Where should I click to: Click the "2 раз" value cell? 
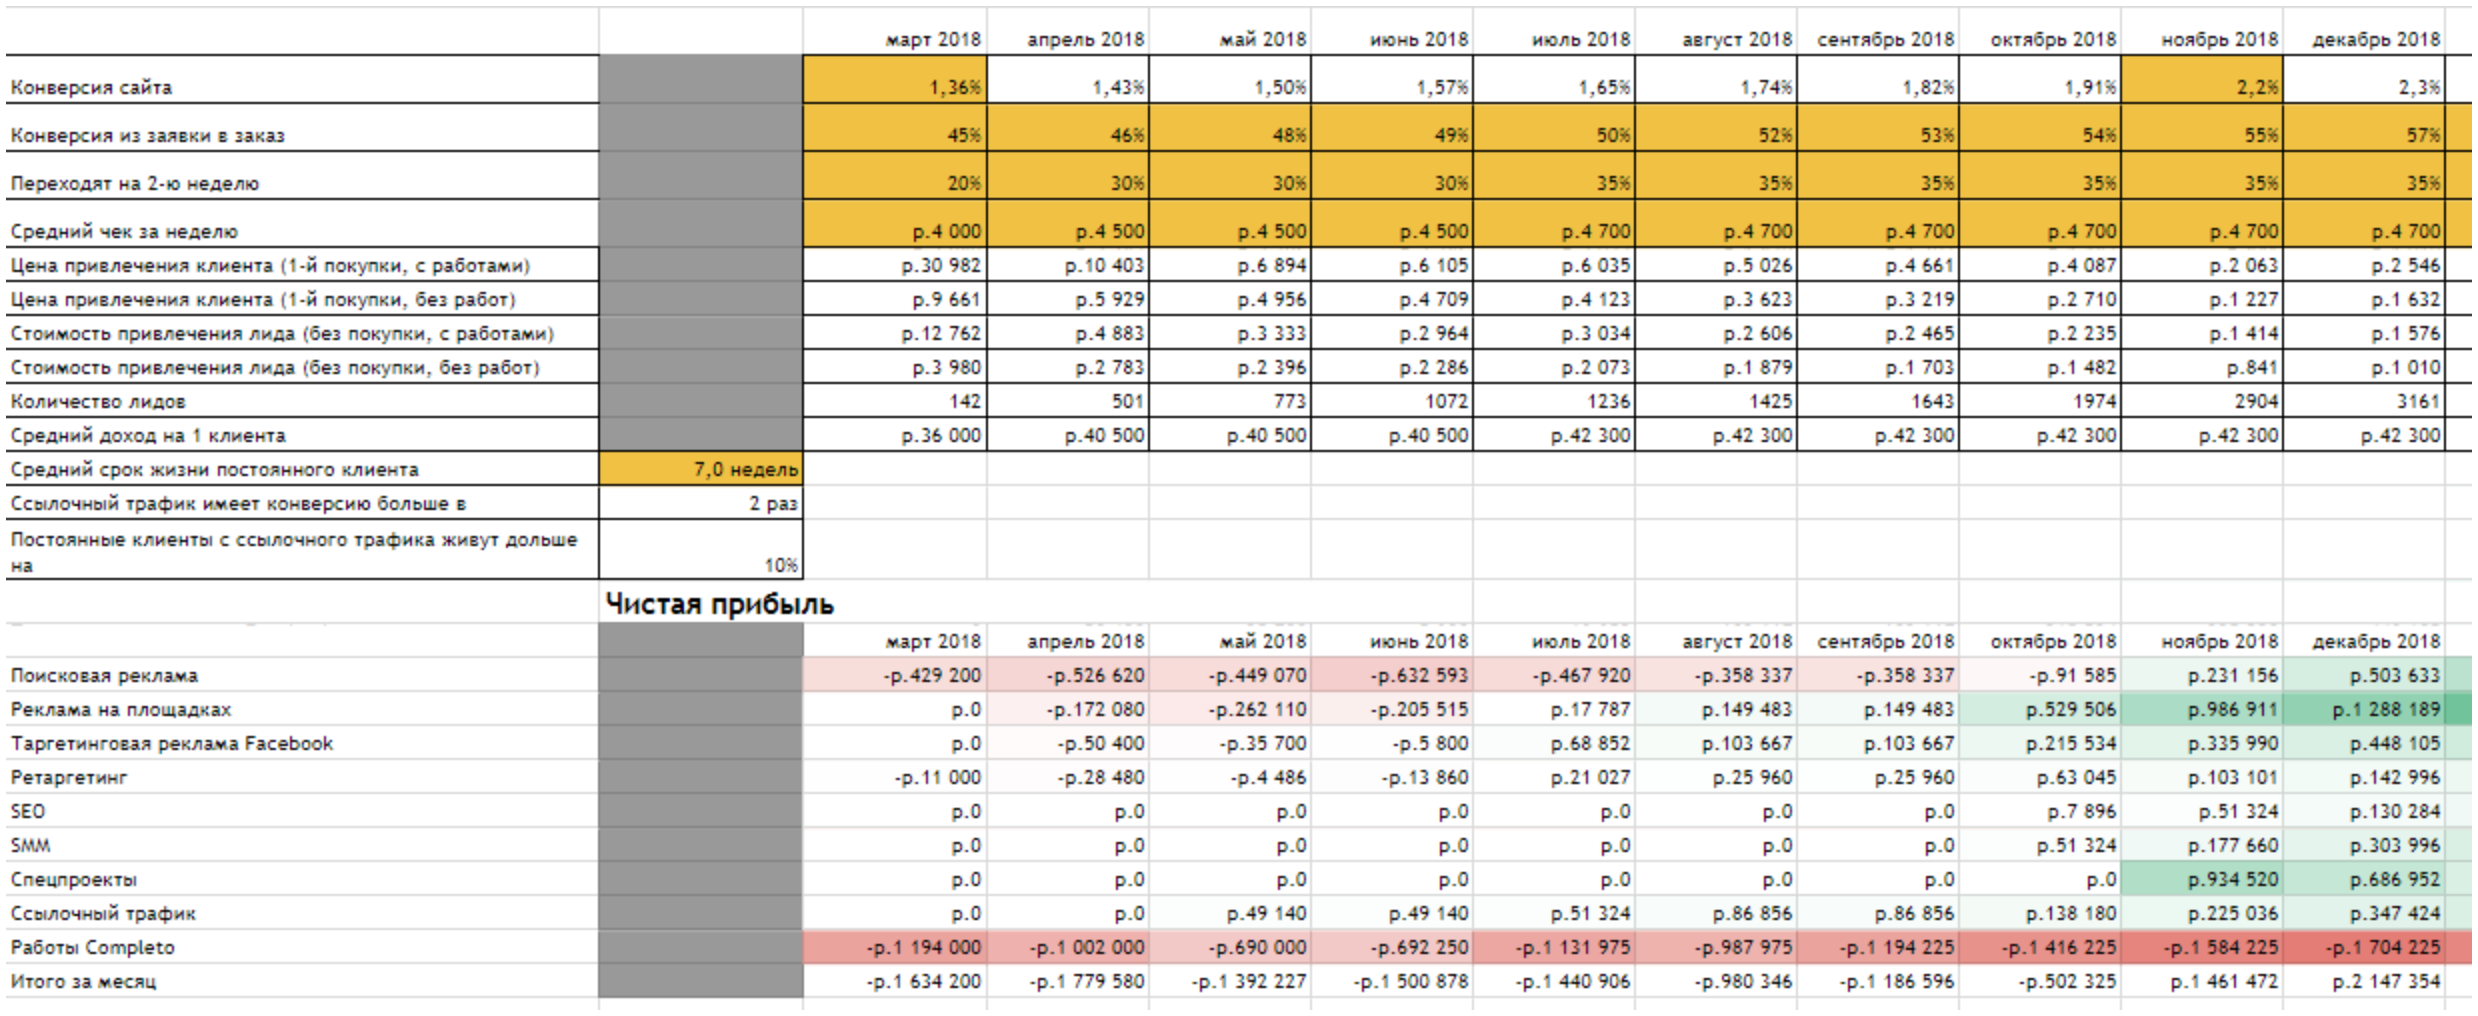[700, 503]
